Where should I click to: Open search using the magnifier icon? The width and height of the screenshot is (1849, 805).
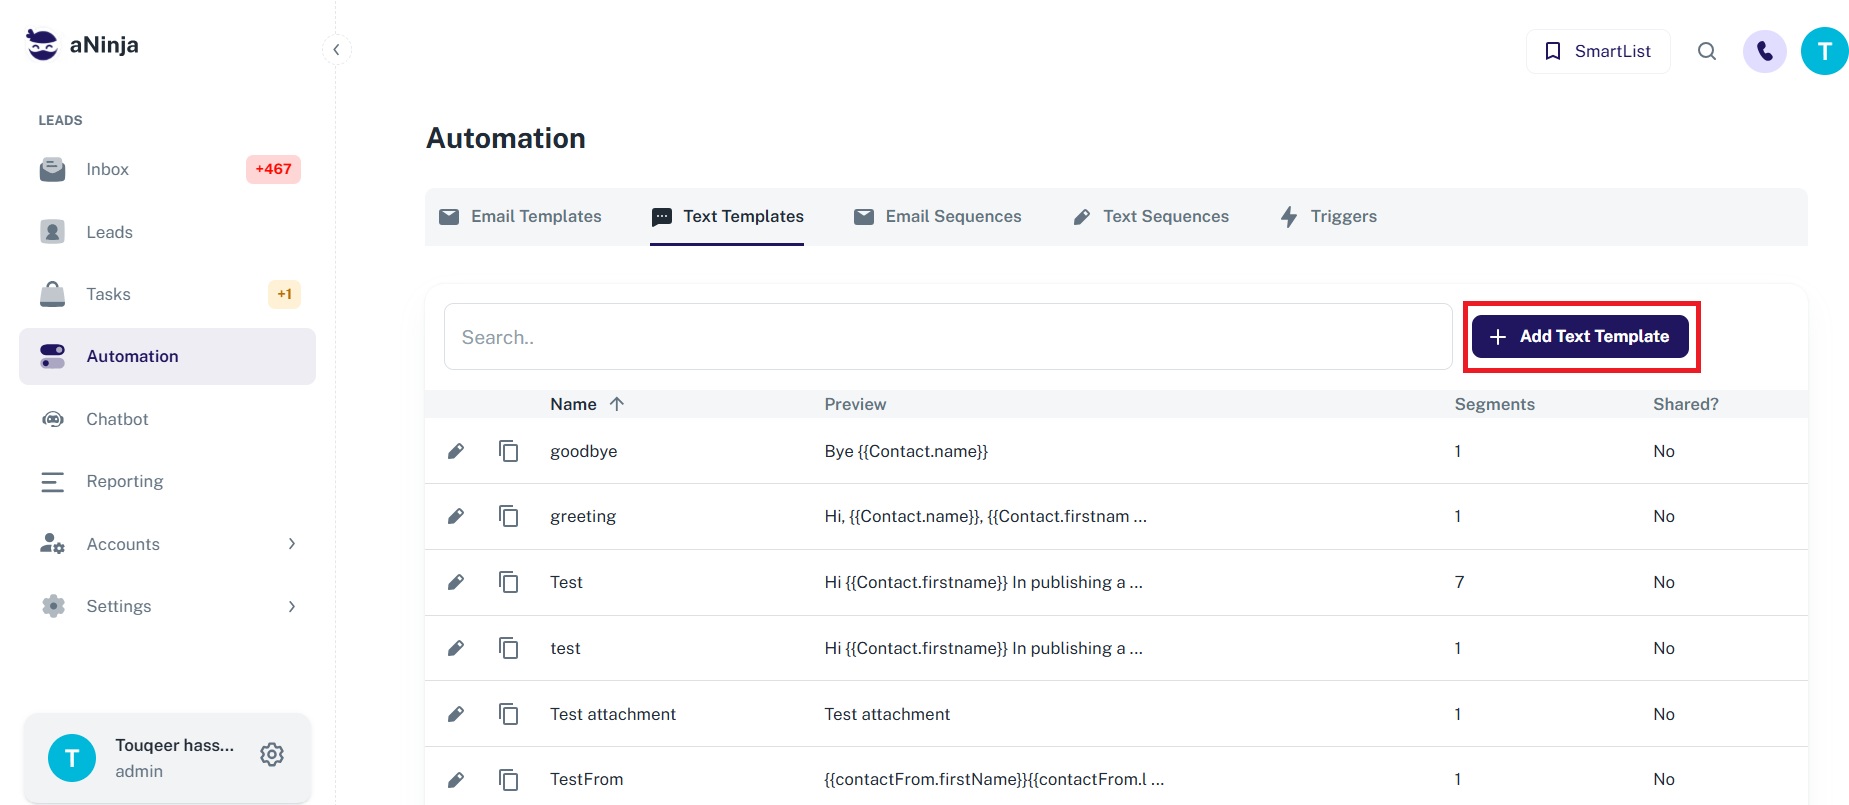tap(1707, 51)
